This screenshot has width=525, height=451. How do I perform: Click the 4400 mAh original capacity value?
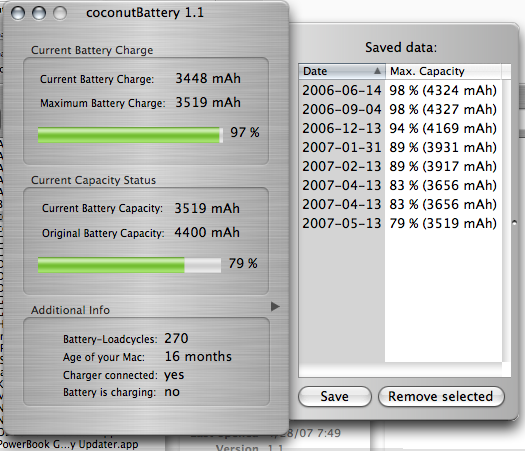coord(207,232)
